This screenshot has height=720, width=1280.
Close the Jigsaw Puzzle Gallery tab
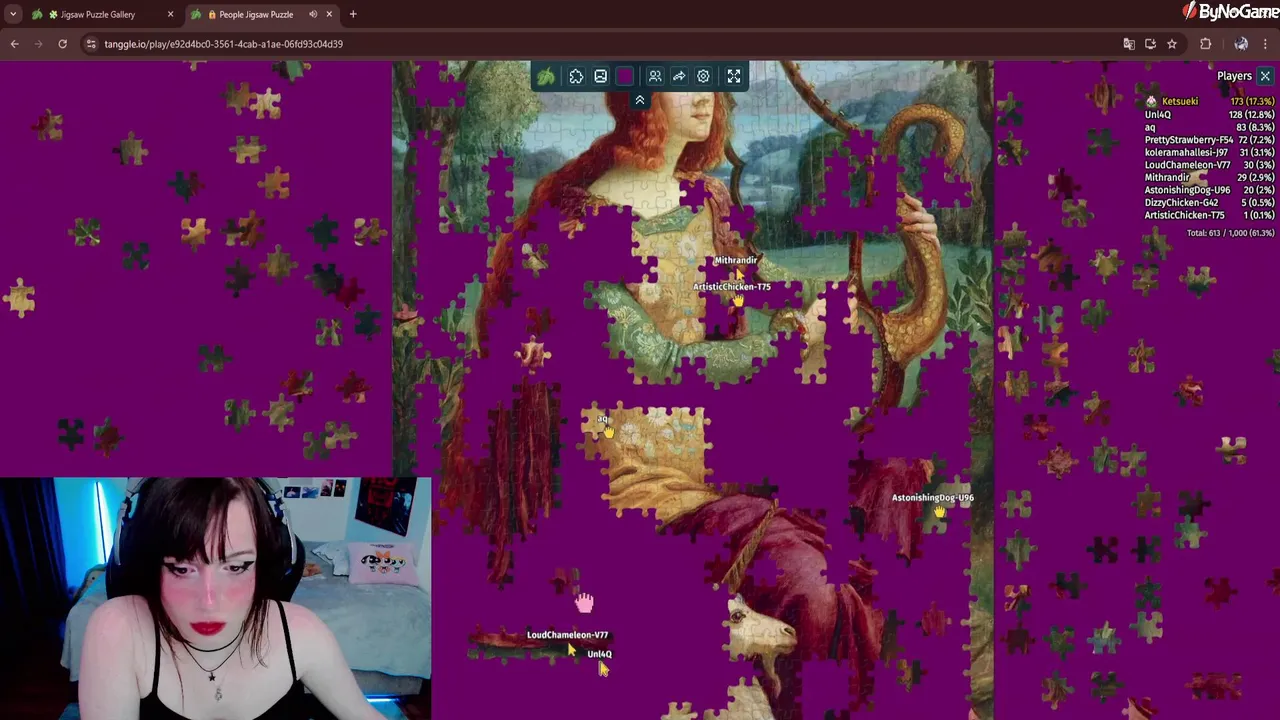(170, 14)
